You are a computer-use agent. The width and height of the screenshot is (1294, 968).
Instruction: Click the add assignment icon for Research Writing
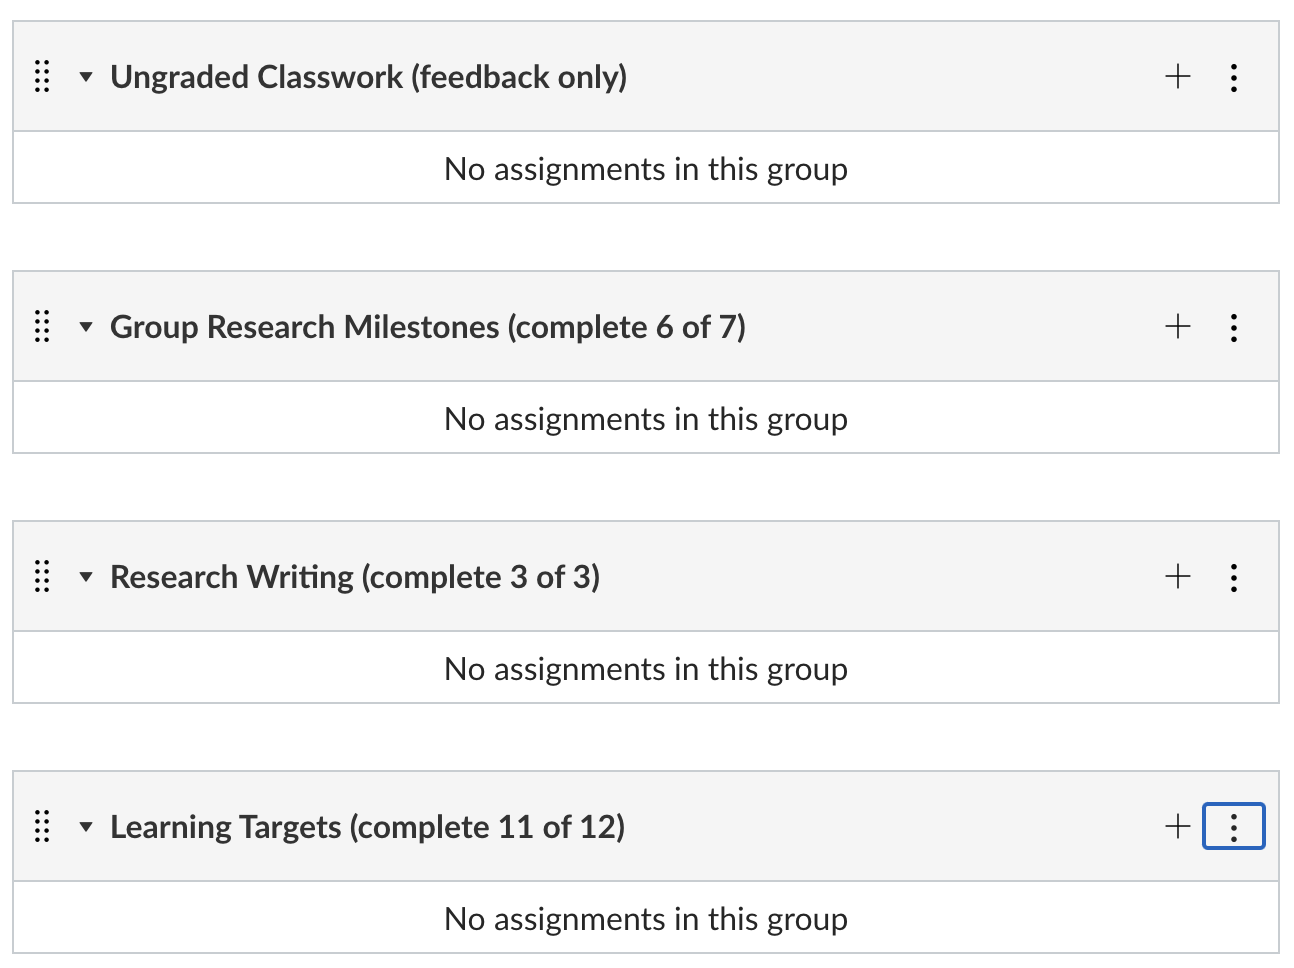point(1178,577)
